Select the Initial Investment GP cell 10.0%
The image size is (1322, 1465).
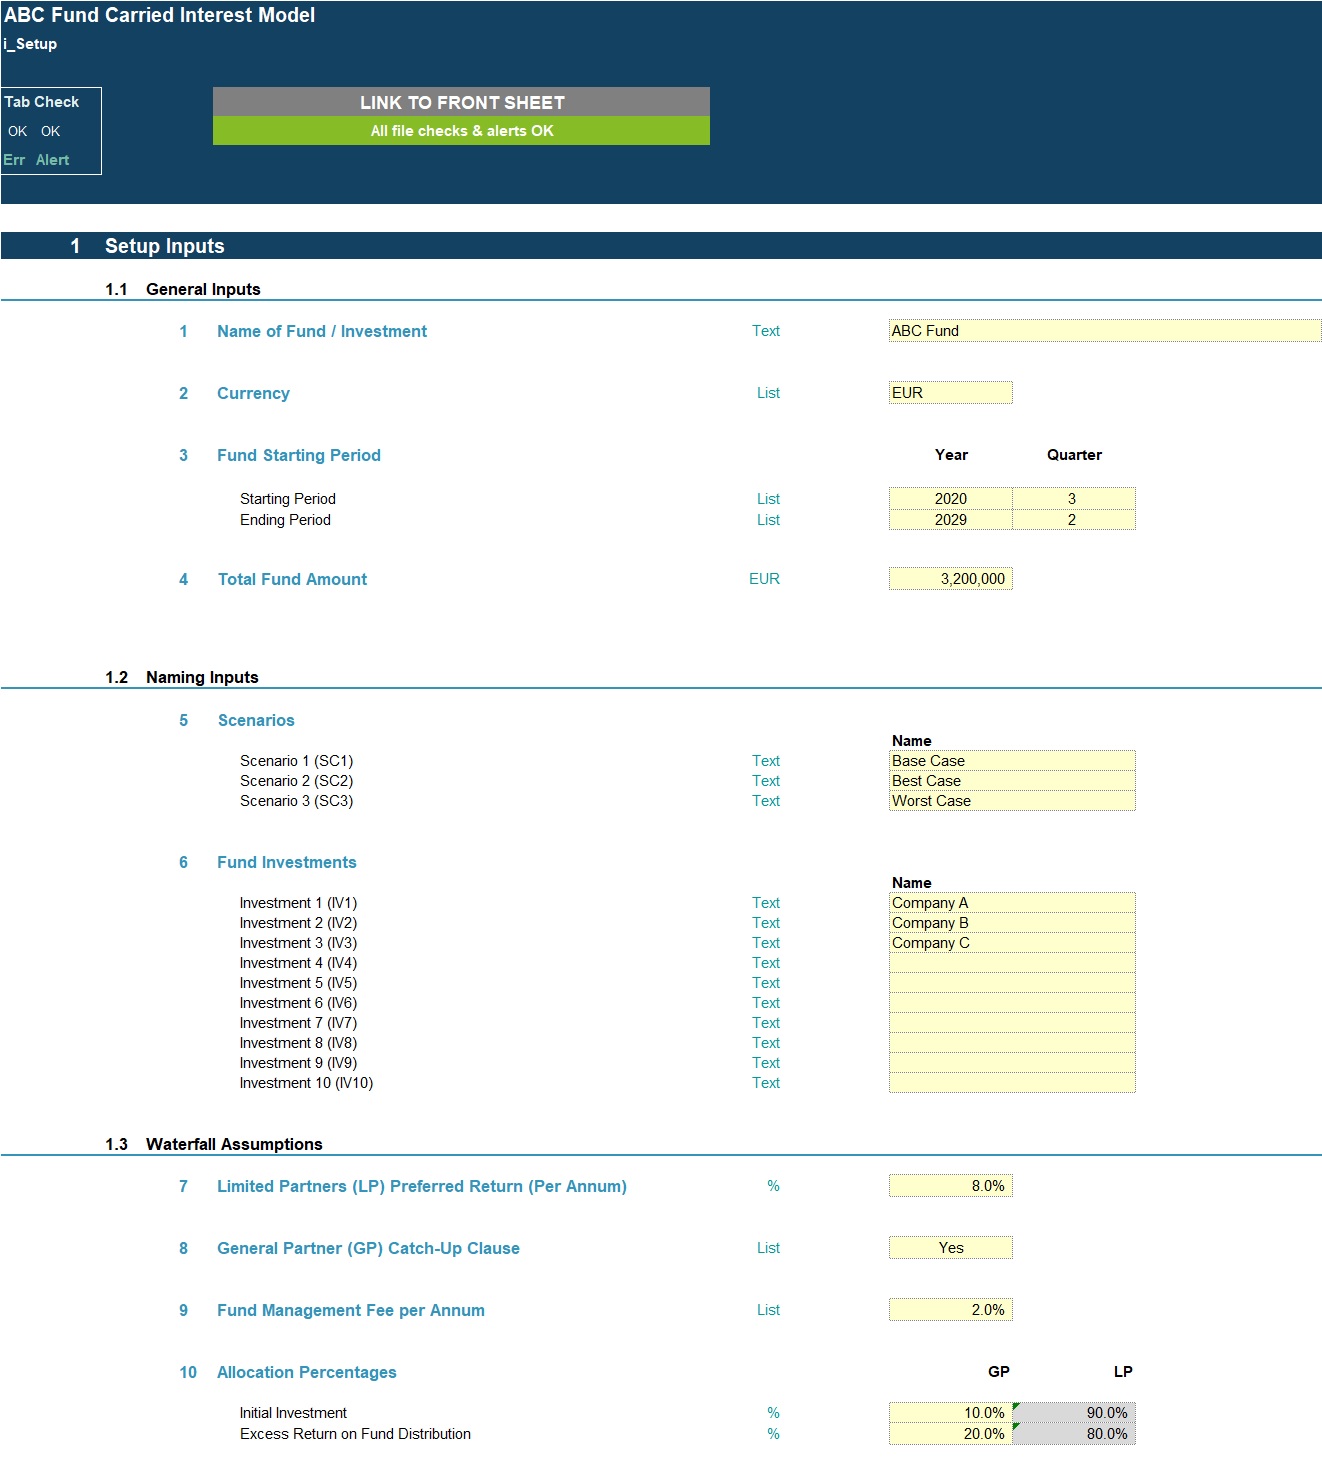pyautogui.click(x=951, y=1413)
